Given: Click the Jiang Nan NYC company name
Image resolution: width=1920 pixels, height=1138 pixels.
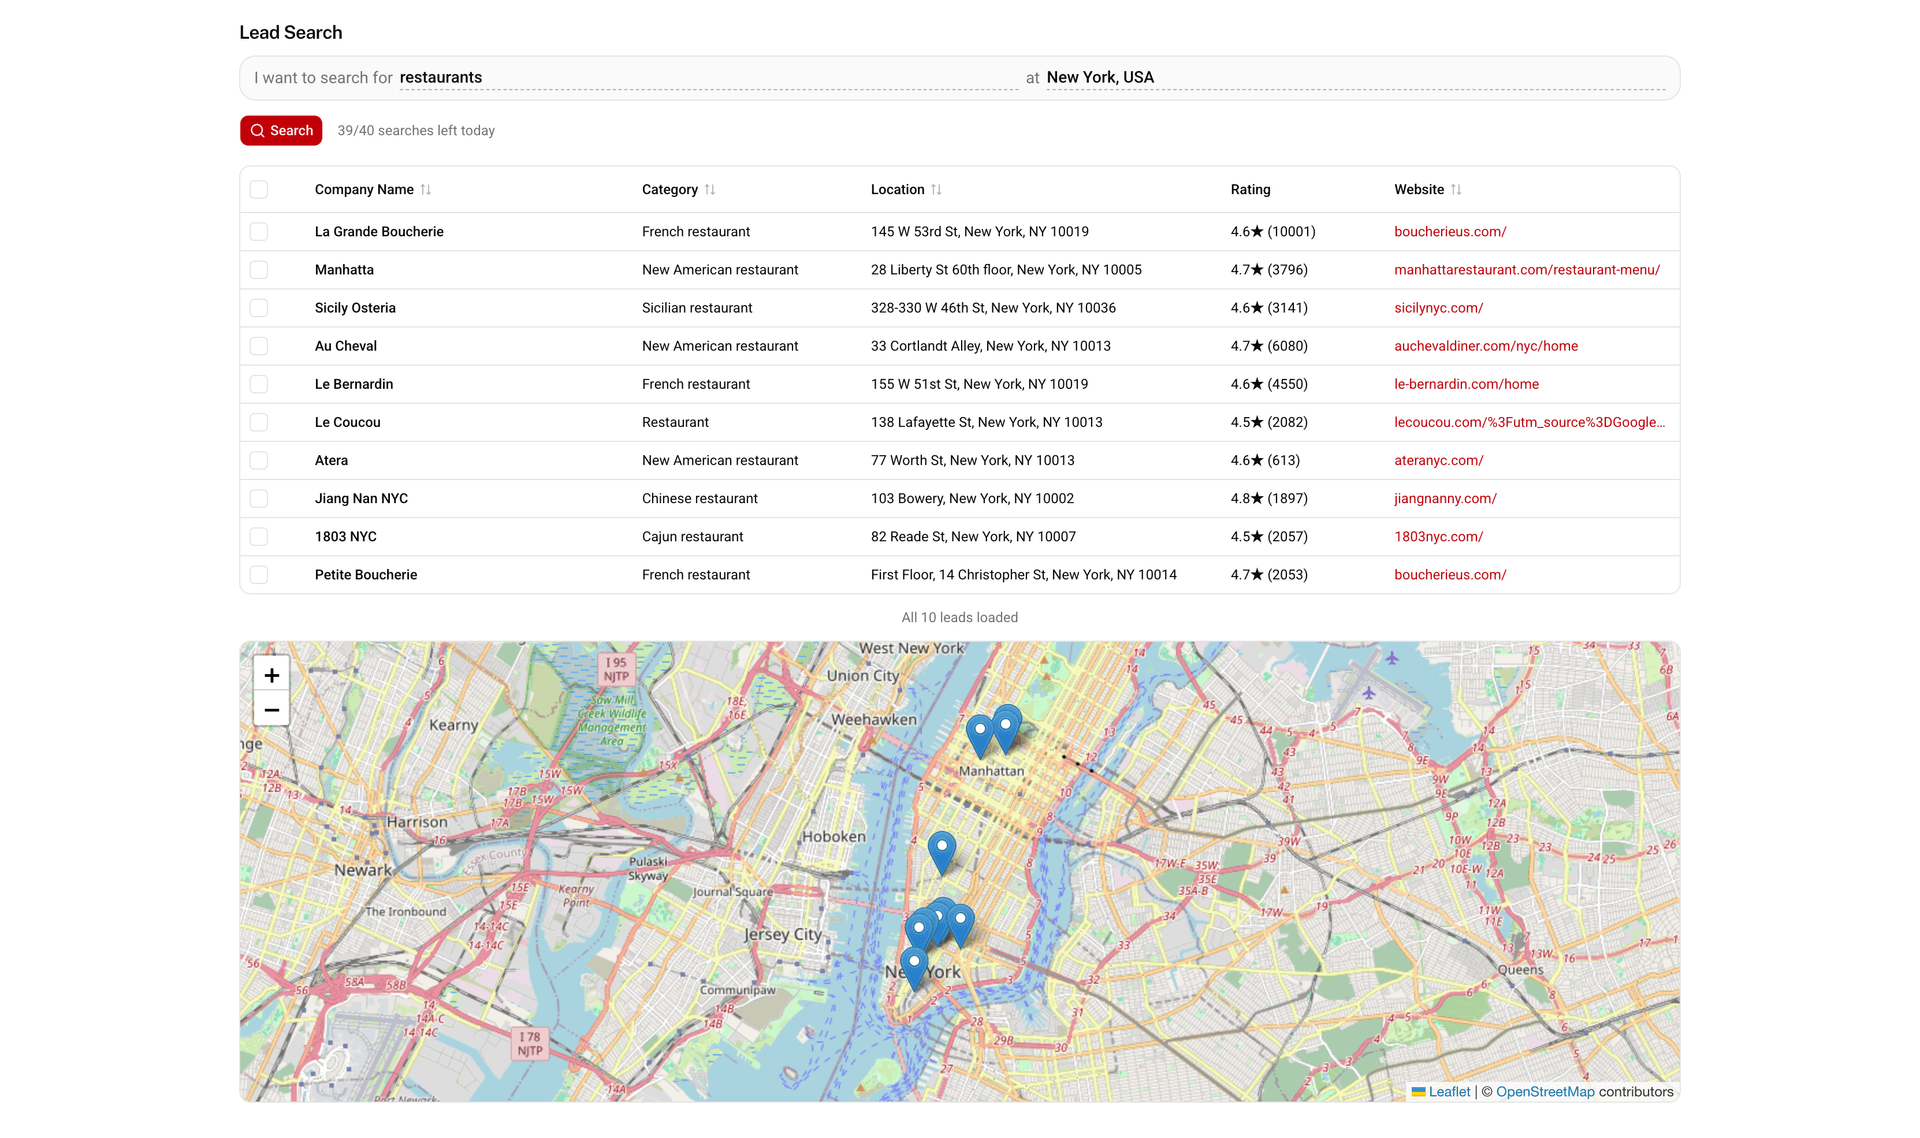Looking at the screenshot, I should 361,498.
